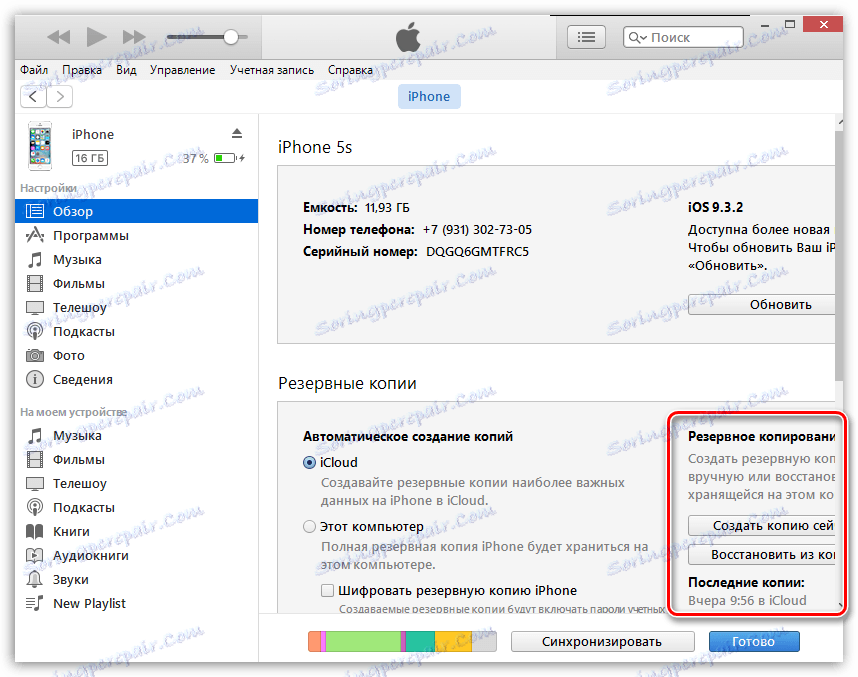This screenshot has height=677, width=858.
Task: Open Фильмы under На моем устройстве
Action: [x=136, y=460]
